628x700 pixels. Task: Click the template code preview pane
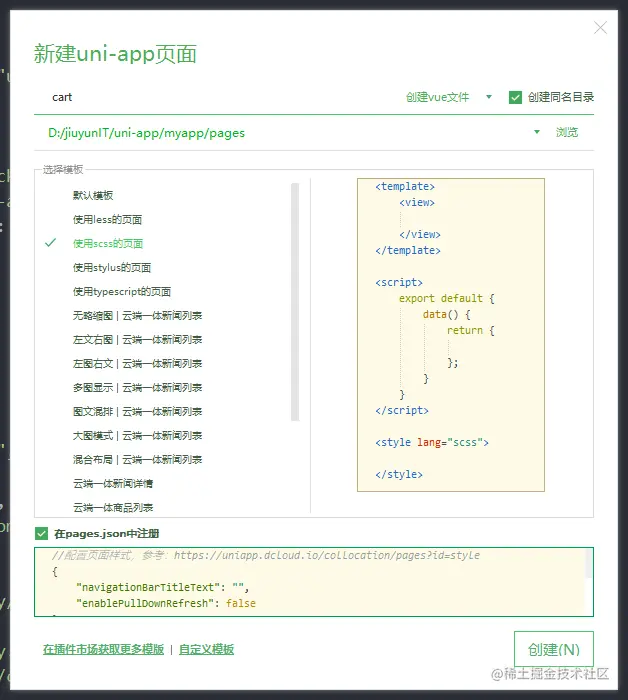pos(451,335)
